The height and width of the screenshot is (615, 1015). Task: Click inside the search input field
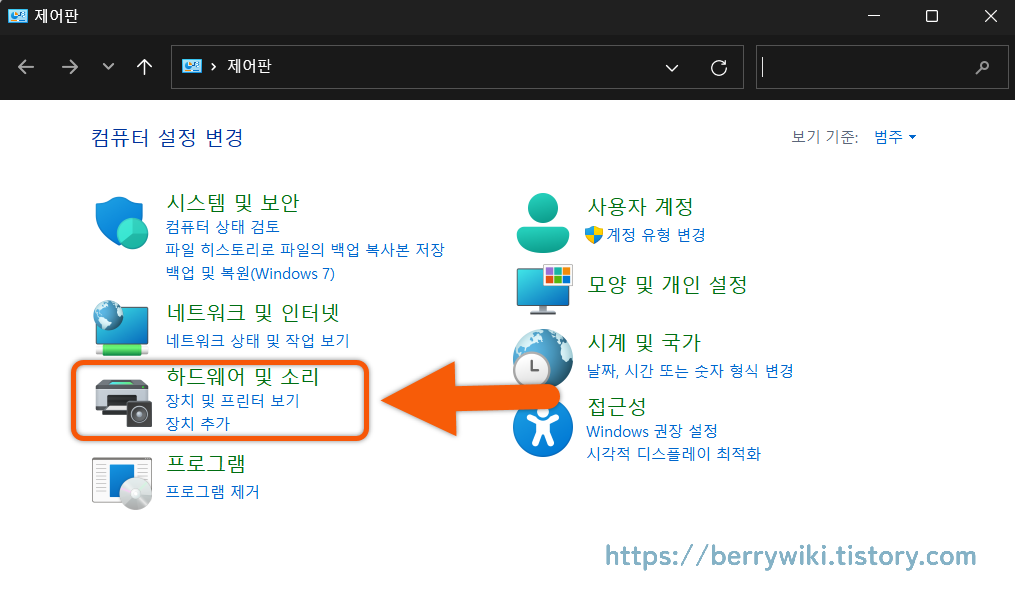click(870, 67)
